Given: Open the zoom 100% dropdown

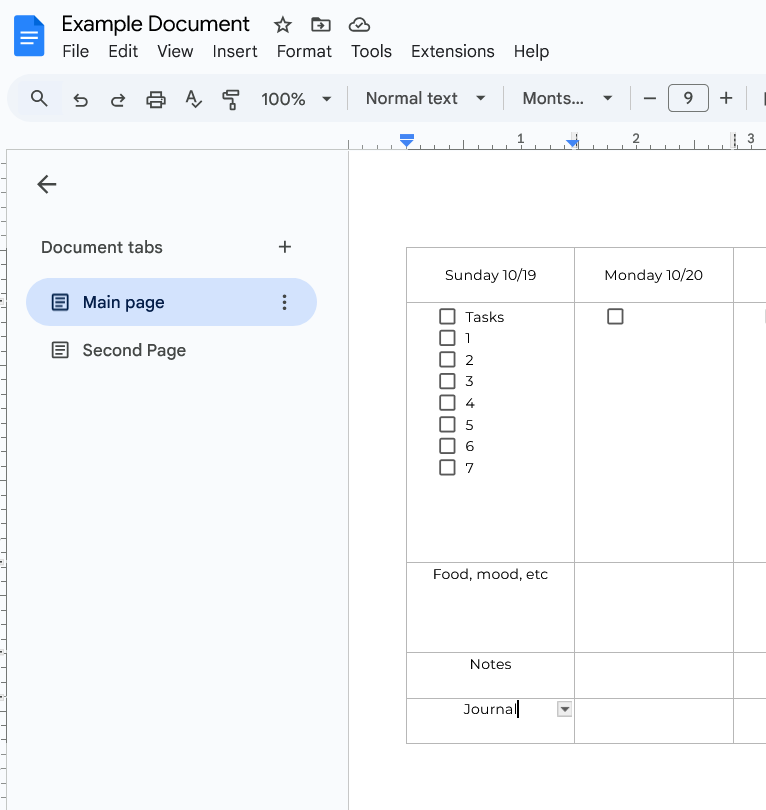Looking at the screenshot, I should pos(296,99).
